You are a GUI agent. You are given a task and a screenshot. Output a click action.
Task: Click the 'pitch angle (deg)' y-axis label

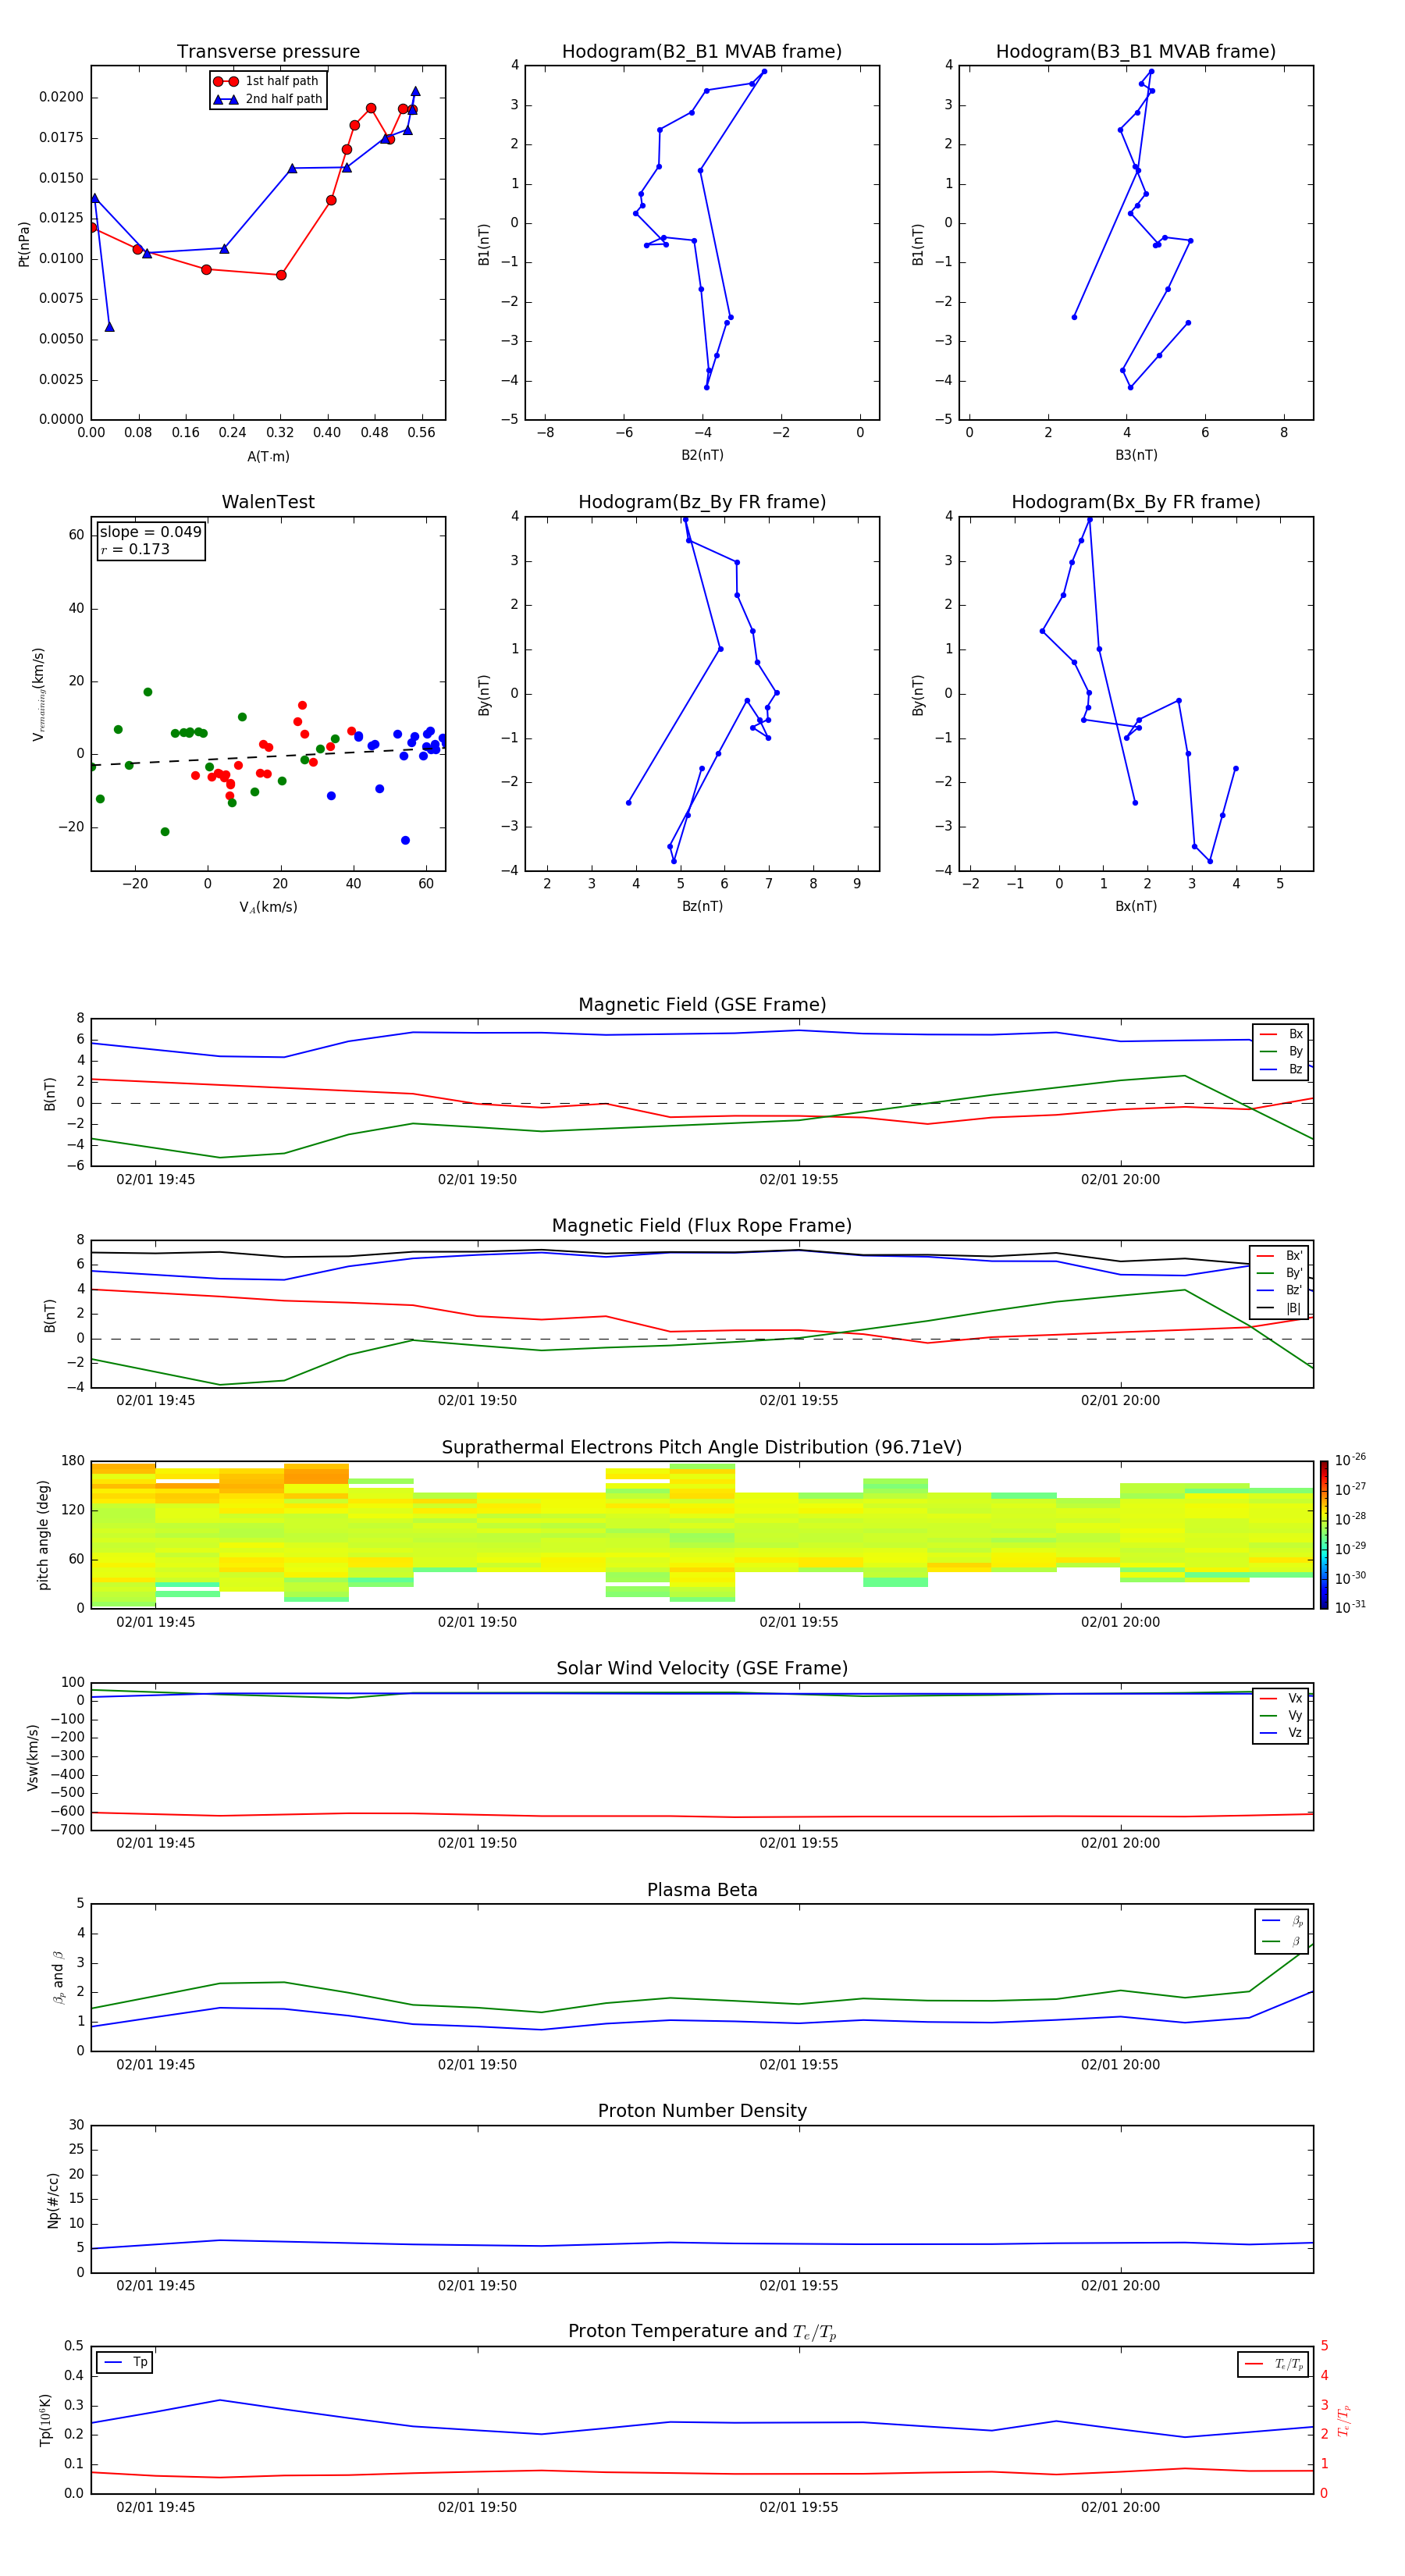click(43, 1535)
